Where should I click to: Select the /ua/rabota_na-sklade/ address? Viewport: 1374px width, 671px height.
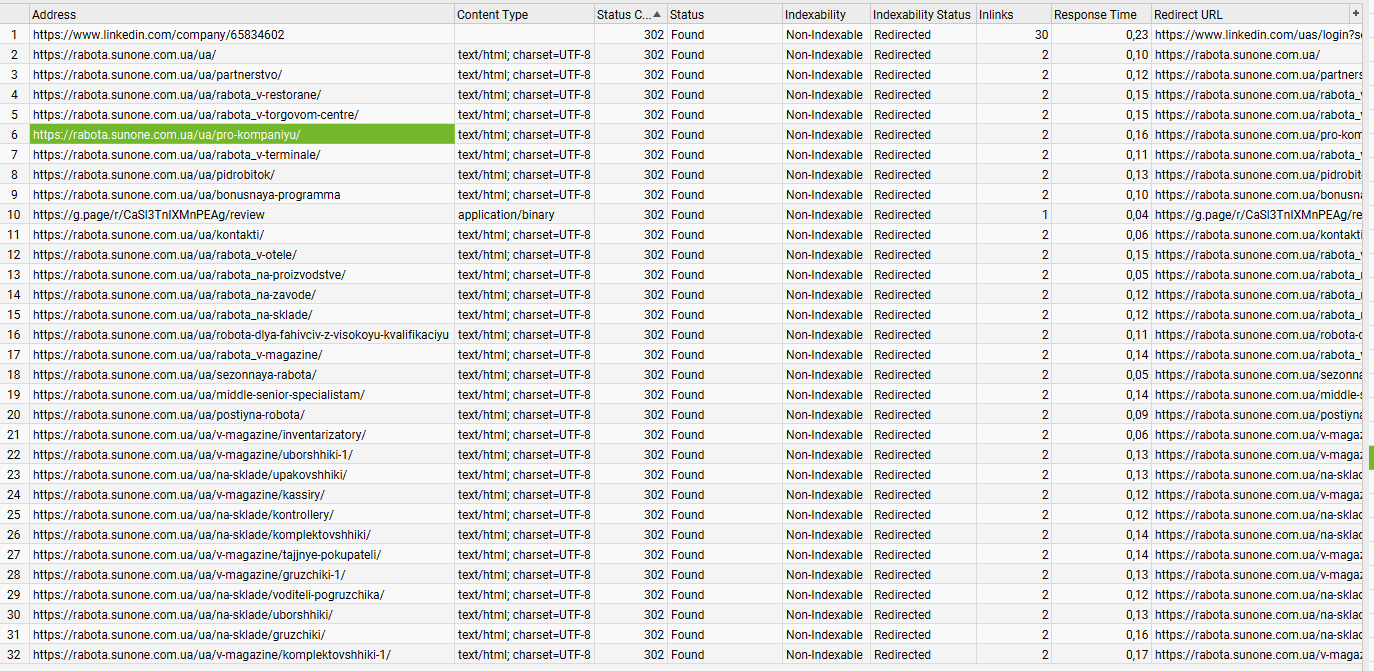[172, 315]
